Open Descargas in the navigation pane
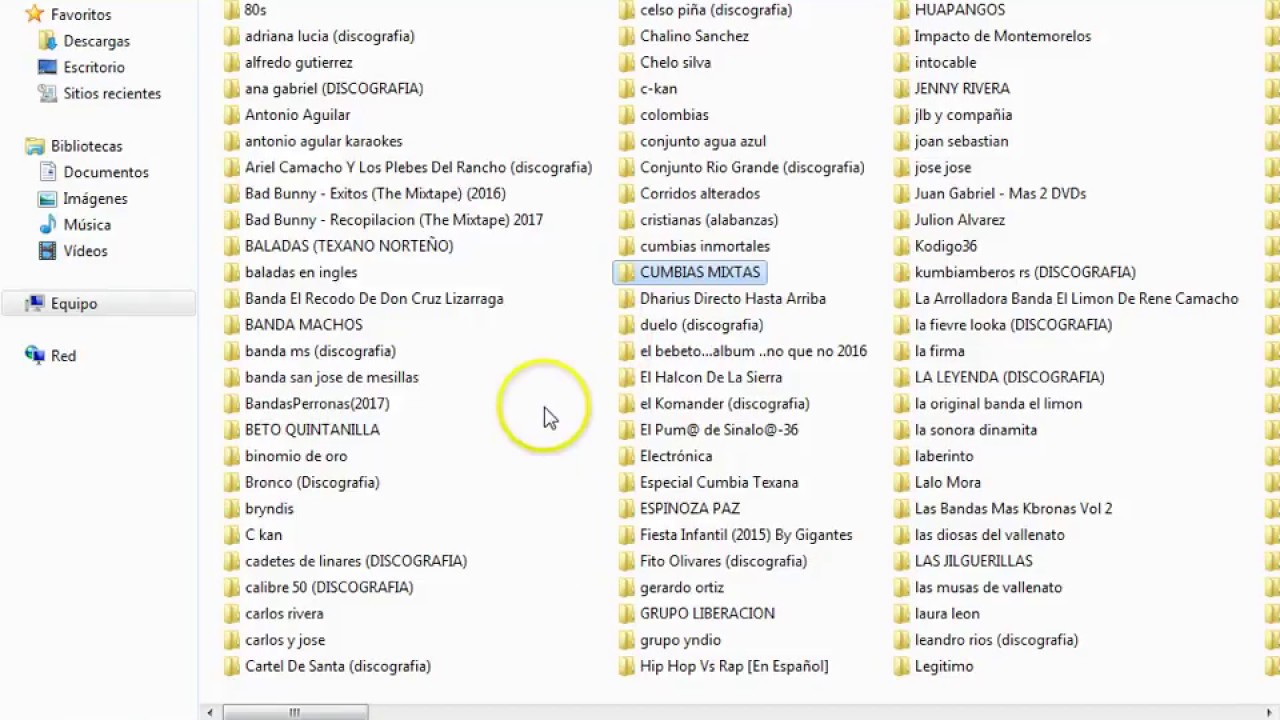Viewport: 1280px width, 720px height. pos(97,41)
